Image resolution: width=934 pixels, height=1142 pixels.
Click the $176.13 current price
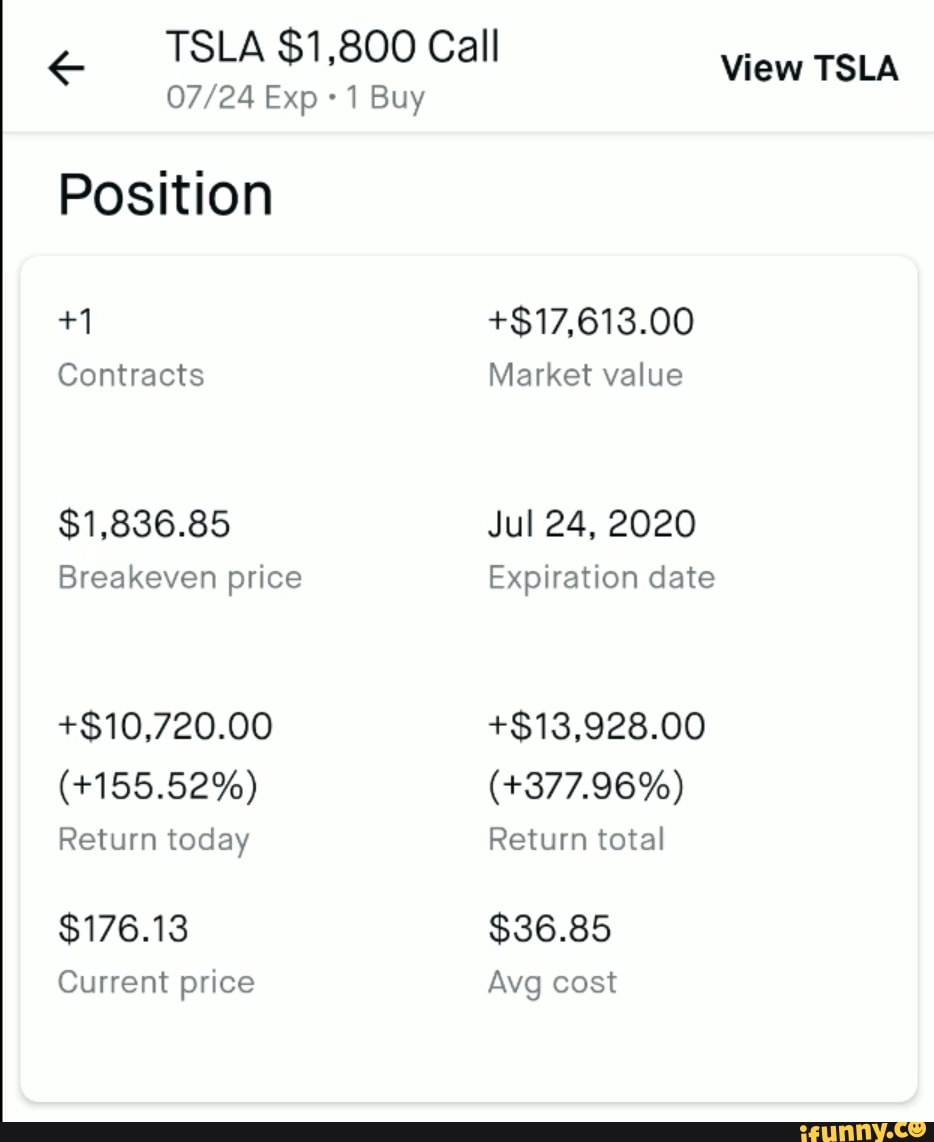pyautogui.click(x=123, y=929)
